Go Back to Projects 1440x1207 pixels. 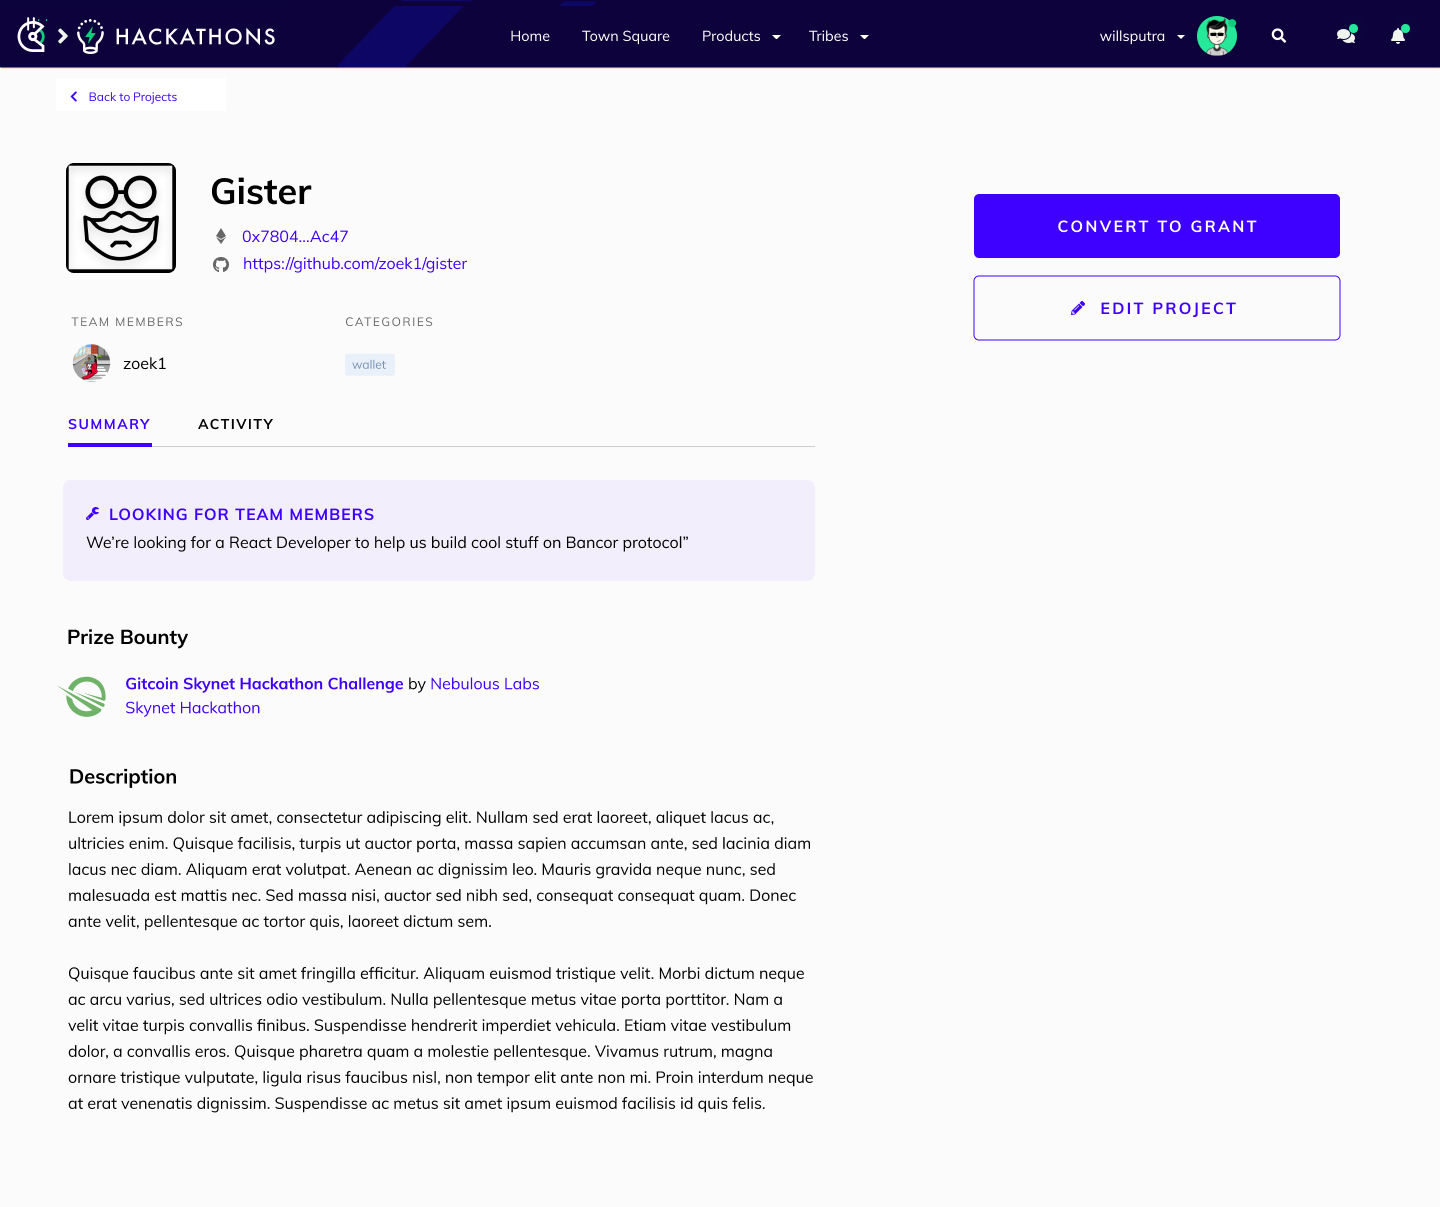[x=132, y=96]
